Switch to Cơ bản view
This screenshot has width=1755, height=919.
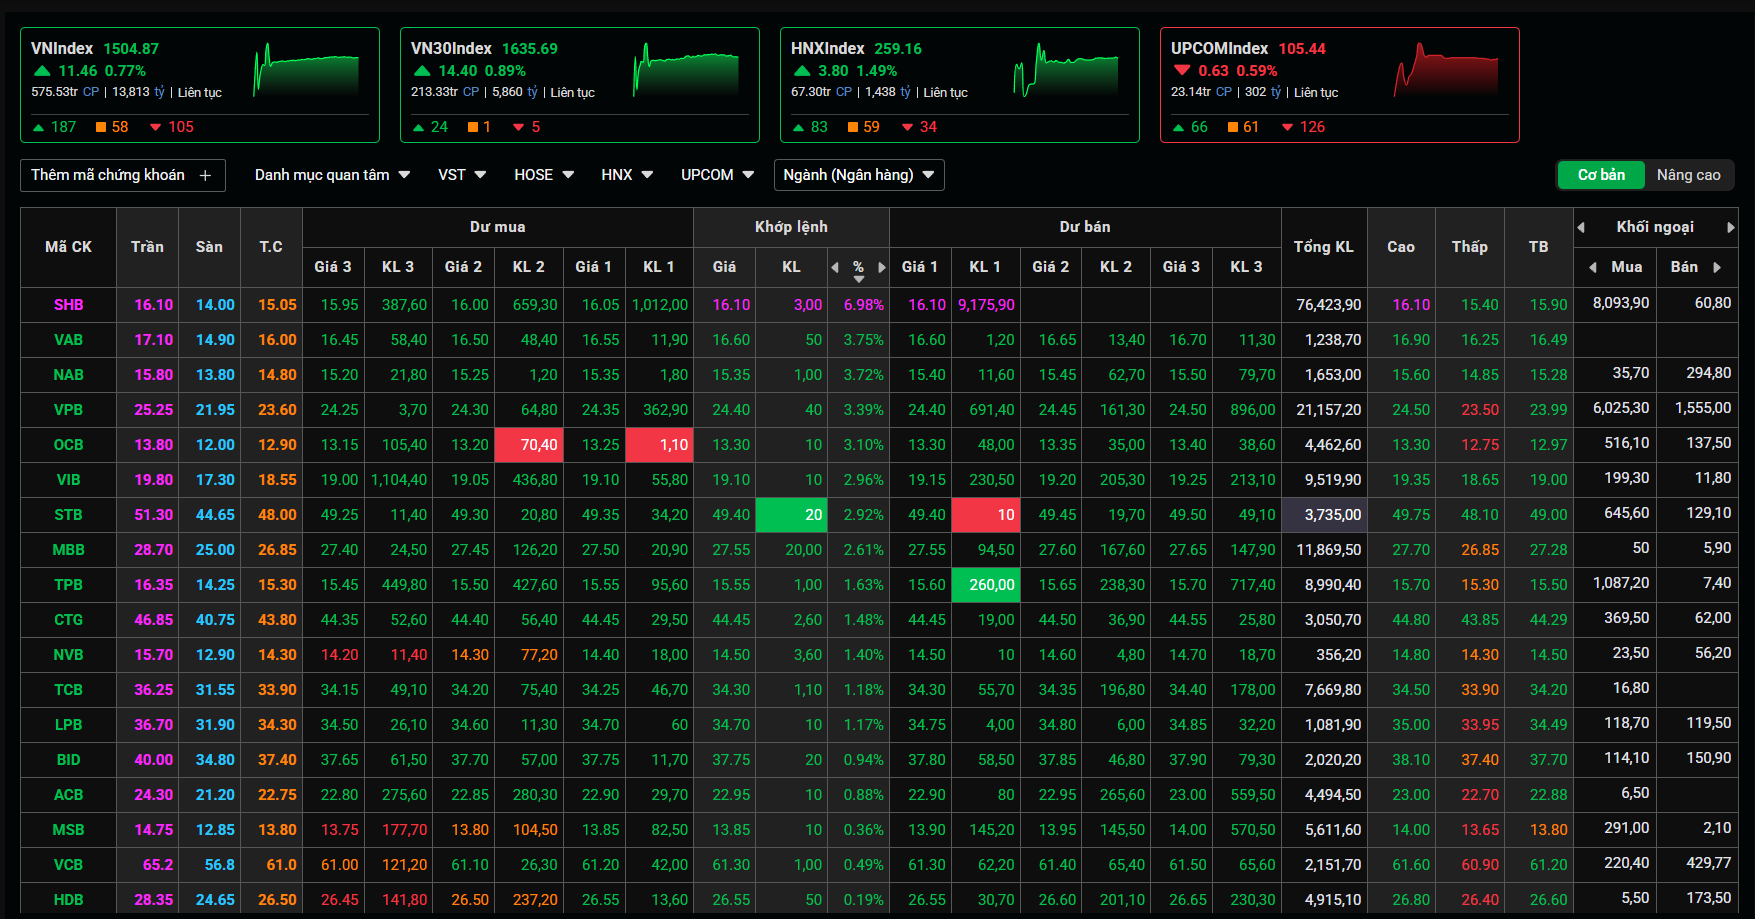click(1601, 175)
